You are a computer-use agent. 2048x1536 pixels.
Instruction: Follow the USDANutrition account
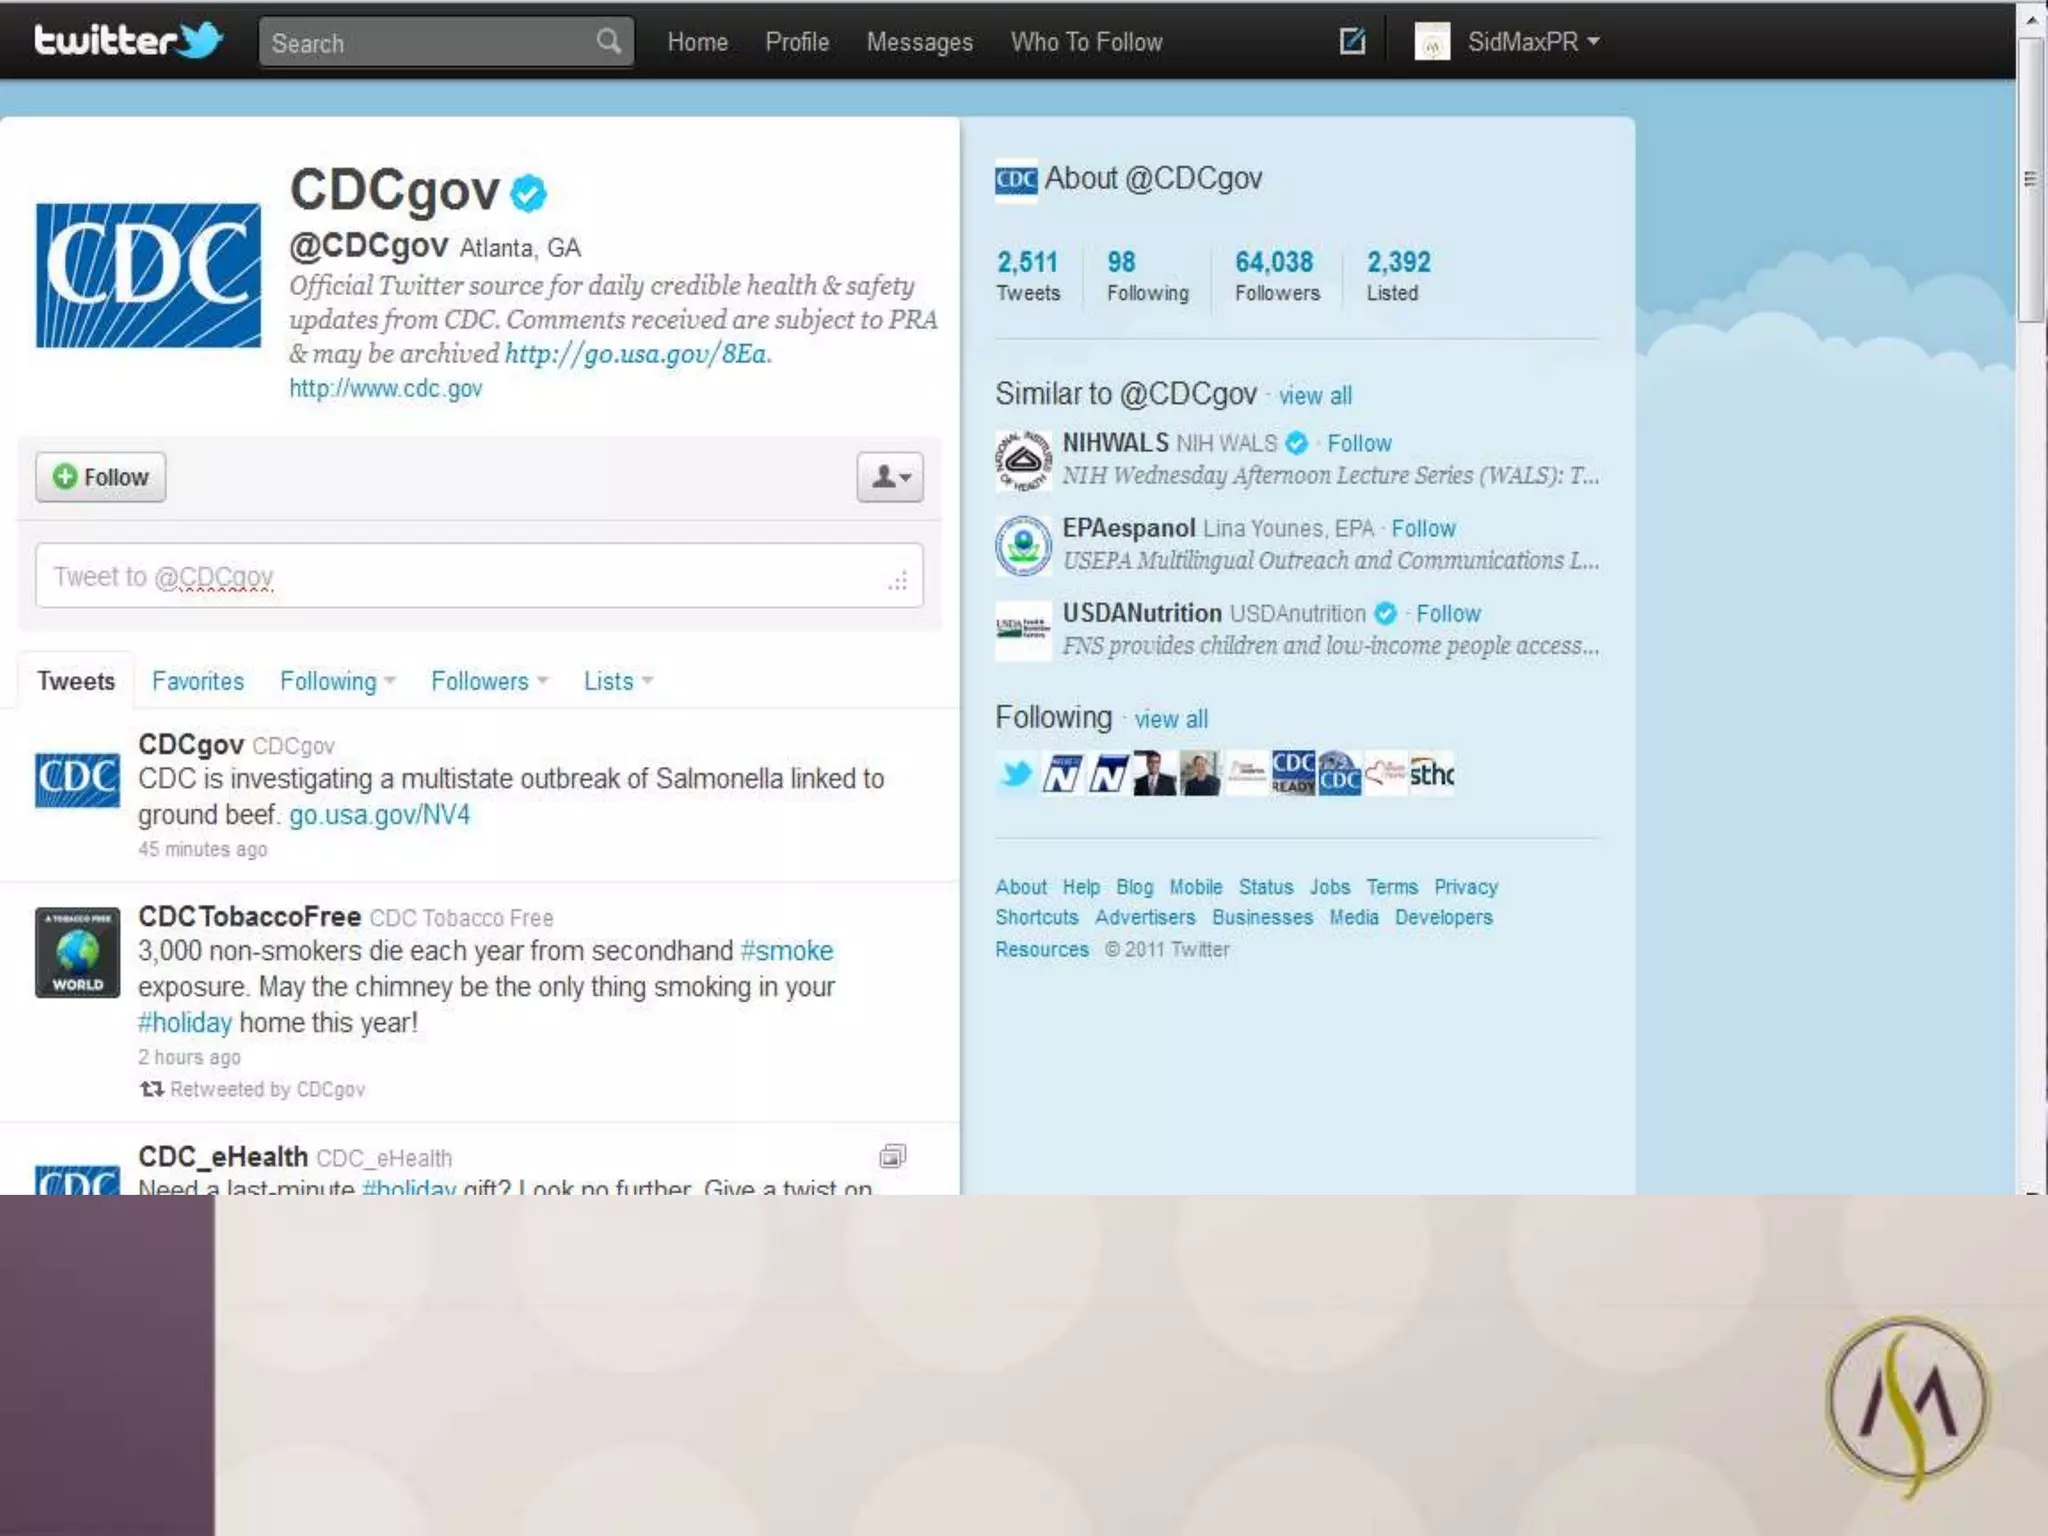pos(1448,613)
